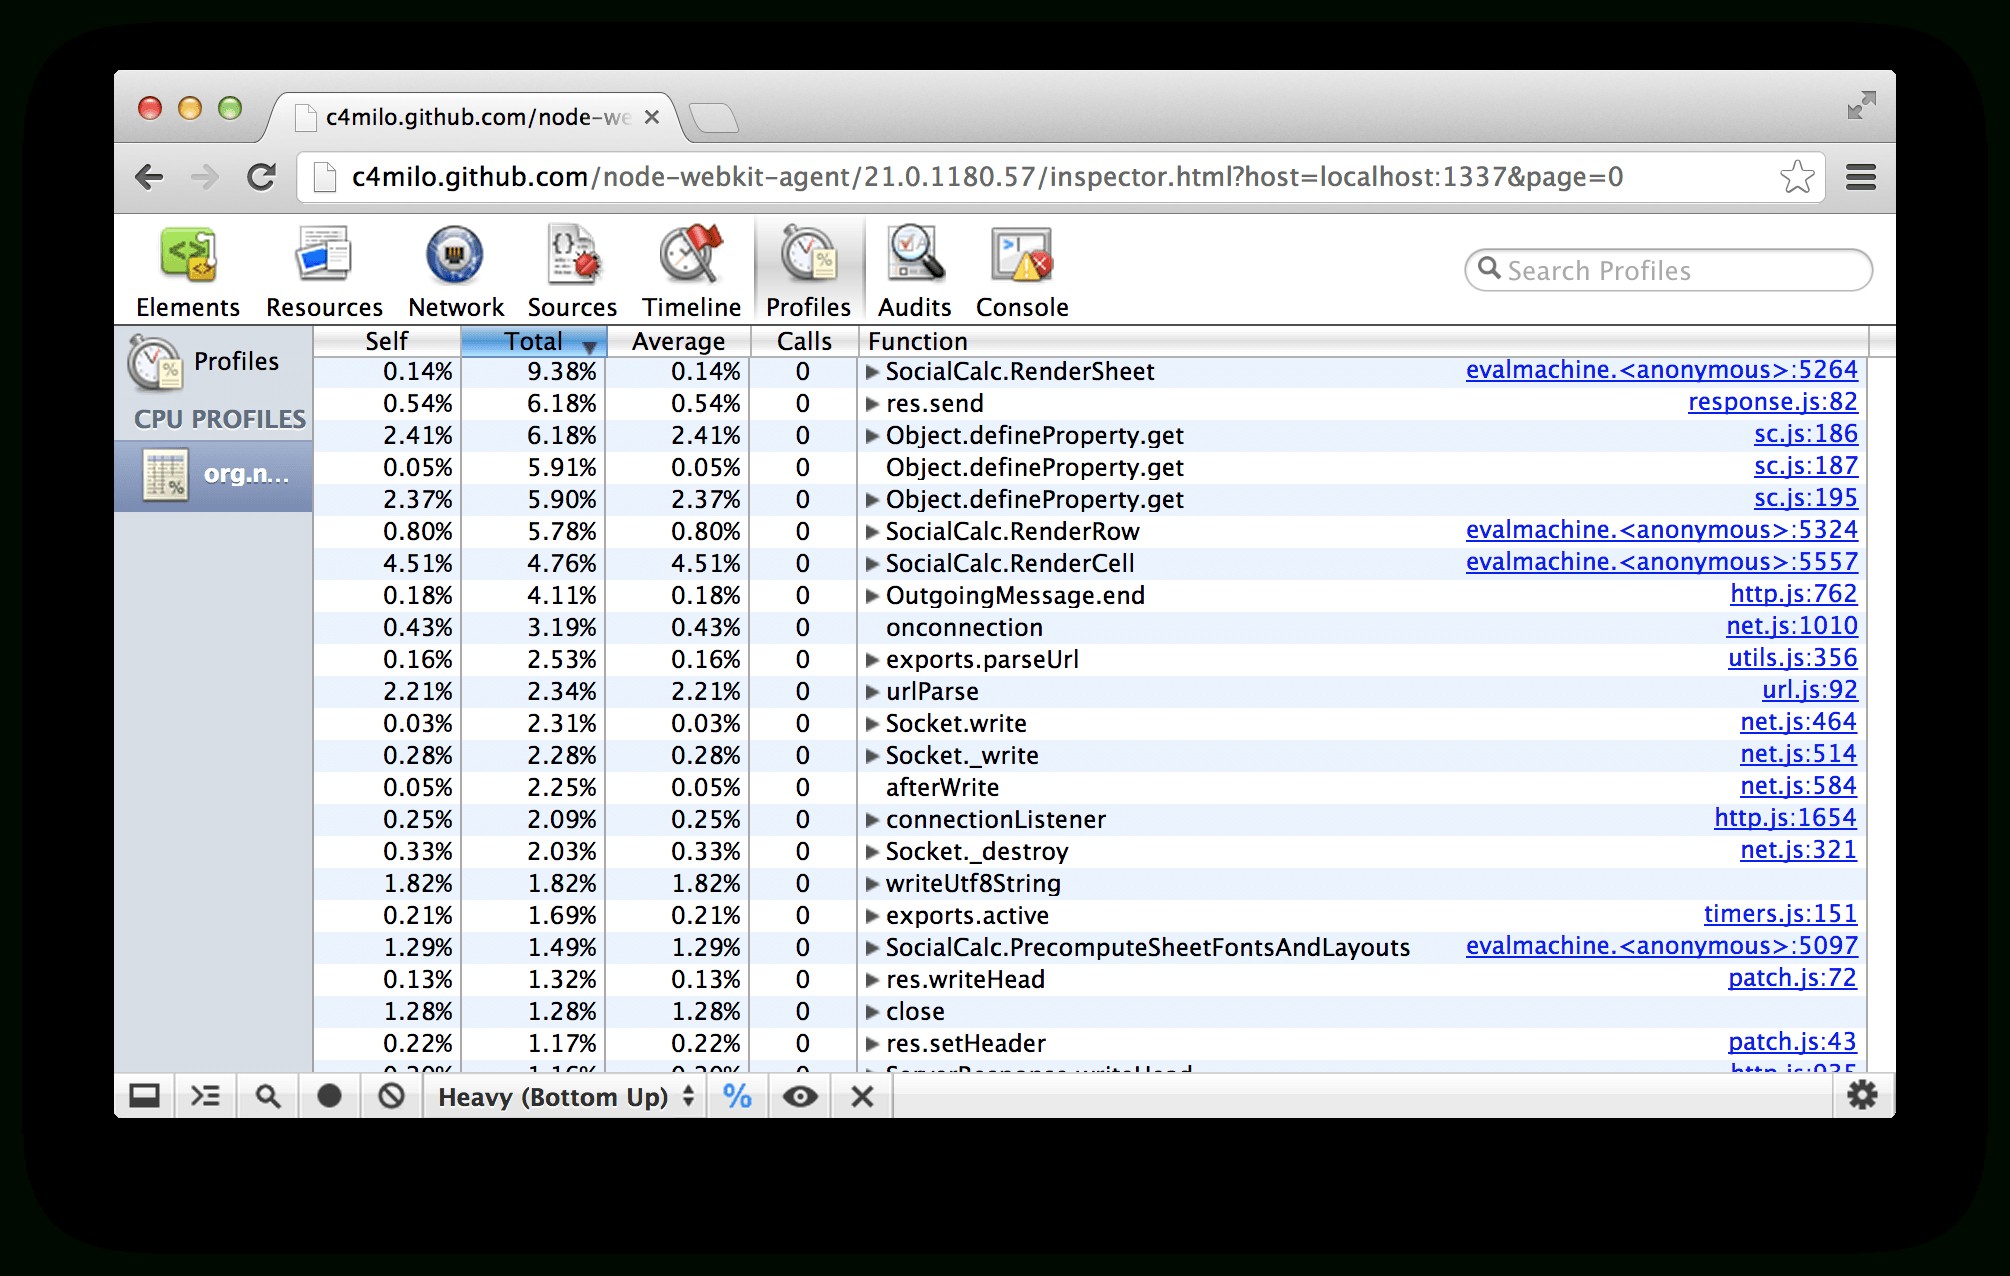Open the Console panel
Image resolution: width=2010 pixels, height=1276 pixels.
pyautogui.click(x=1020, y=268)
